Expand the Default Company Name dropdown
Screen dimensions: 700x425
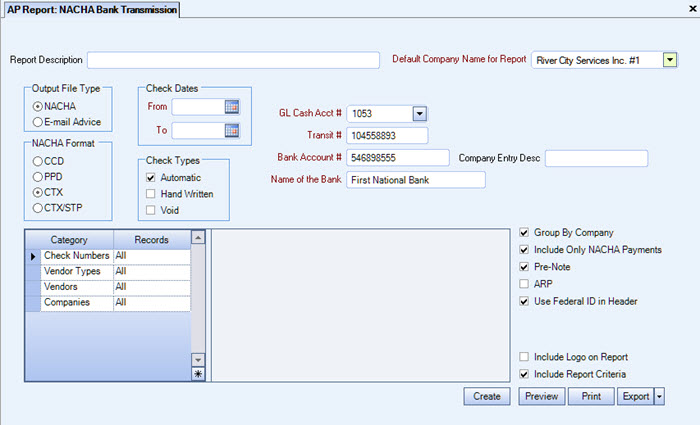670,60
